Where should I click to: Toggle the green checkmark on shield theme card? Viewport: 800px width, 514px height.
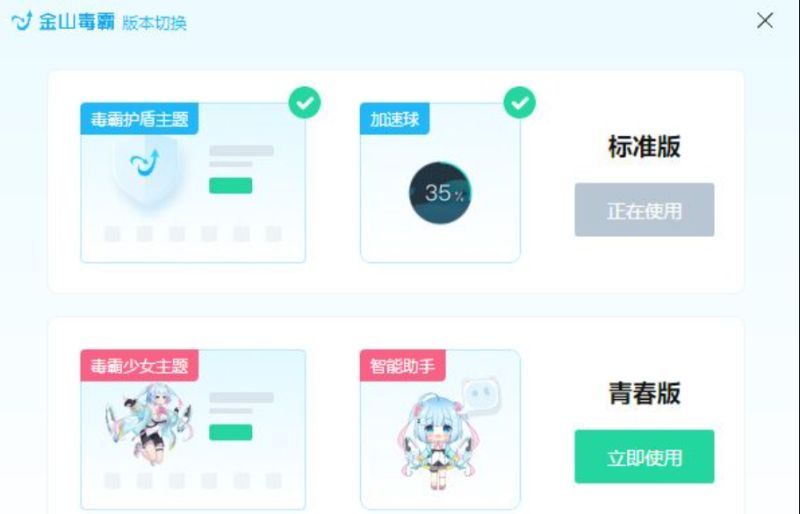click(305, 103)
